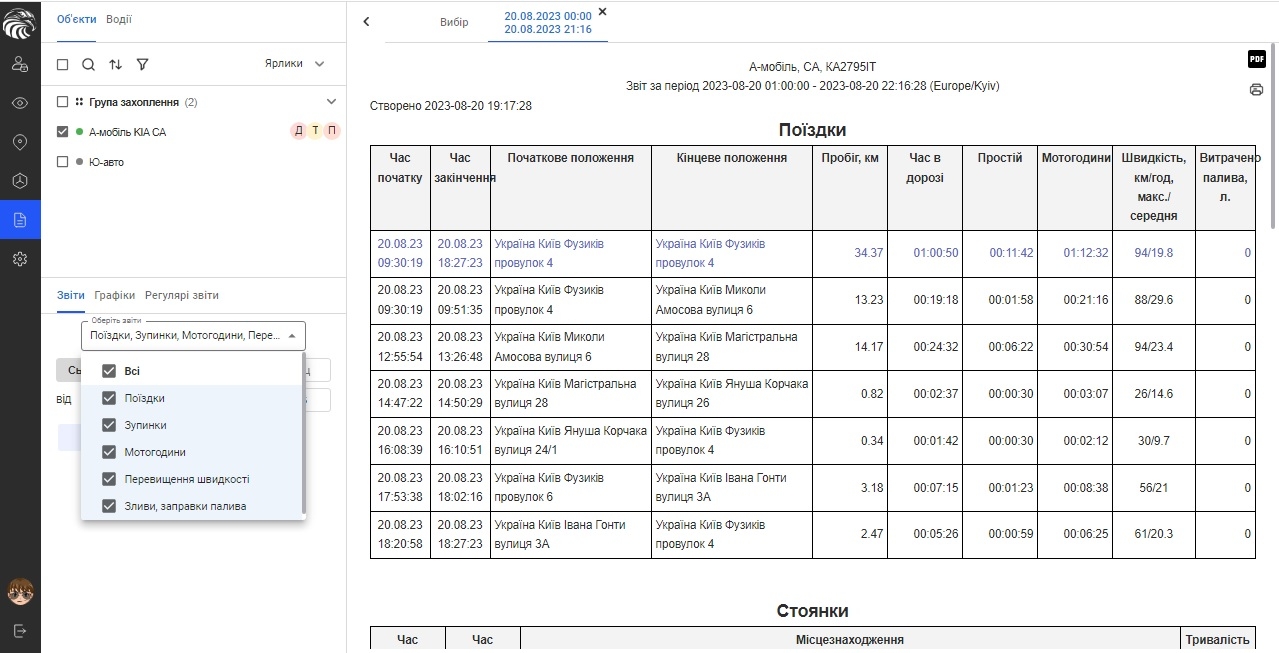Toggle the Мотогодини report checkbox

[x=109, y=452]
